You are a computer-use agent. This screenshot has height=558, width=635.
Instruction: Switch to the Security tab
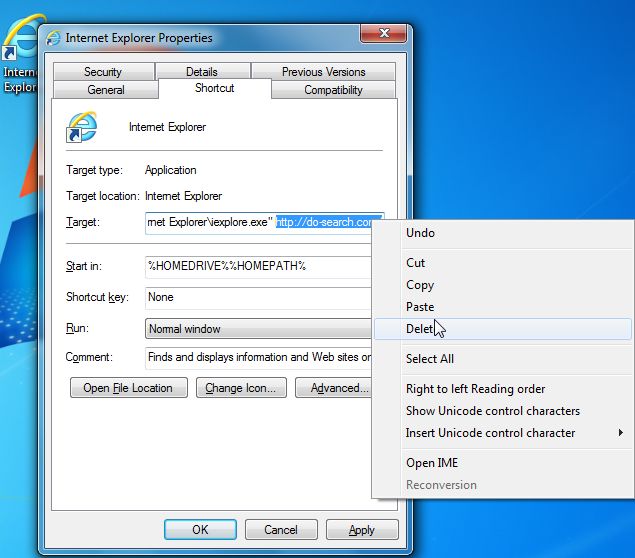coord(103,72)
